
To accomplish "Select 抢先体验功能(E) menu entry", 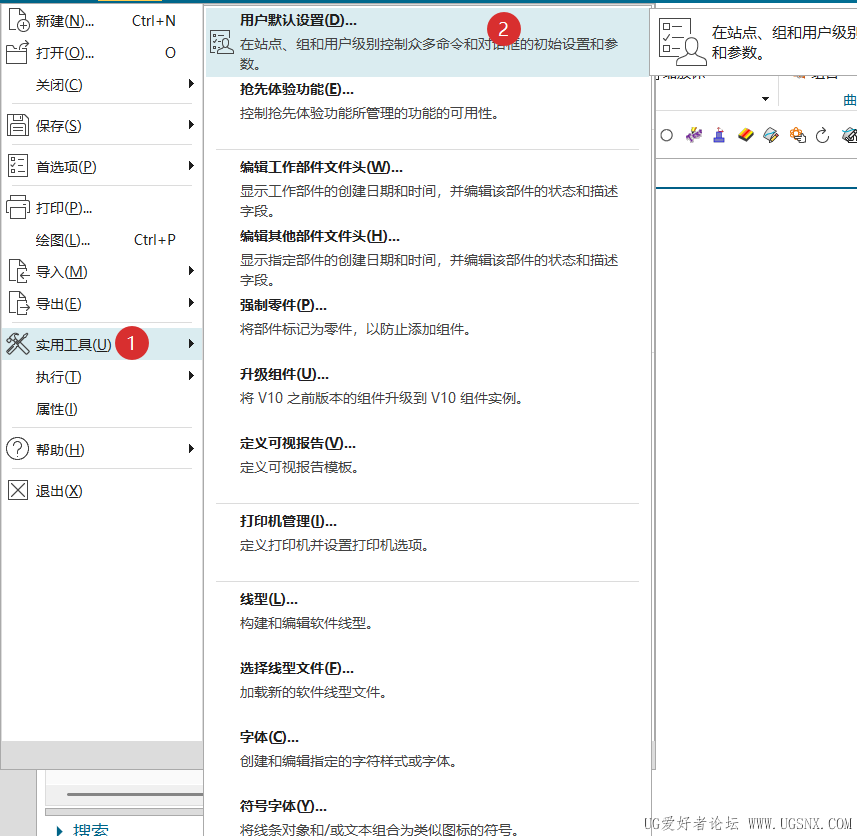I will (x=428, y=102).
